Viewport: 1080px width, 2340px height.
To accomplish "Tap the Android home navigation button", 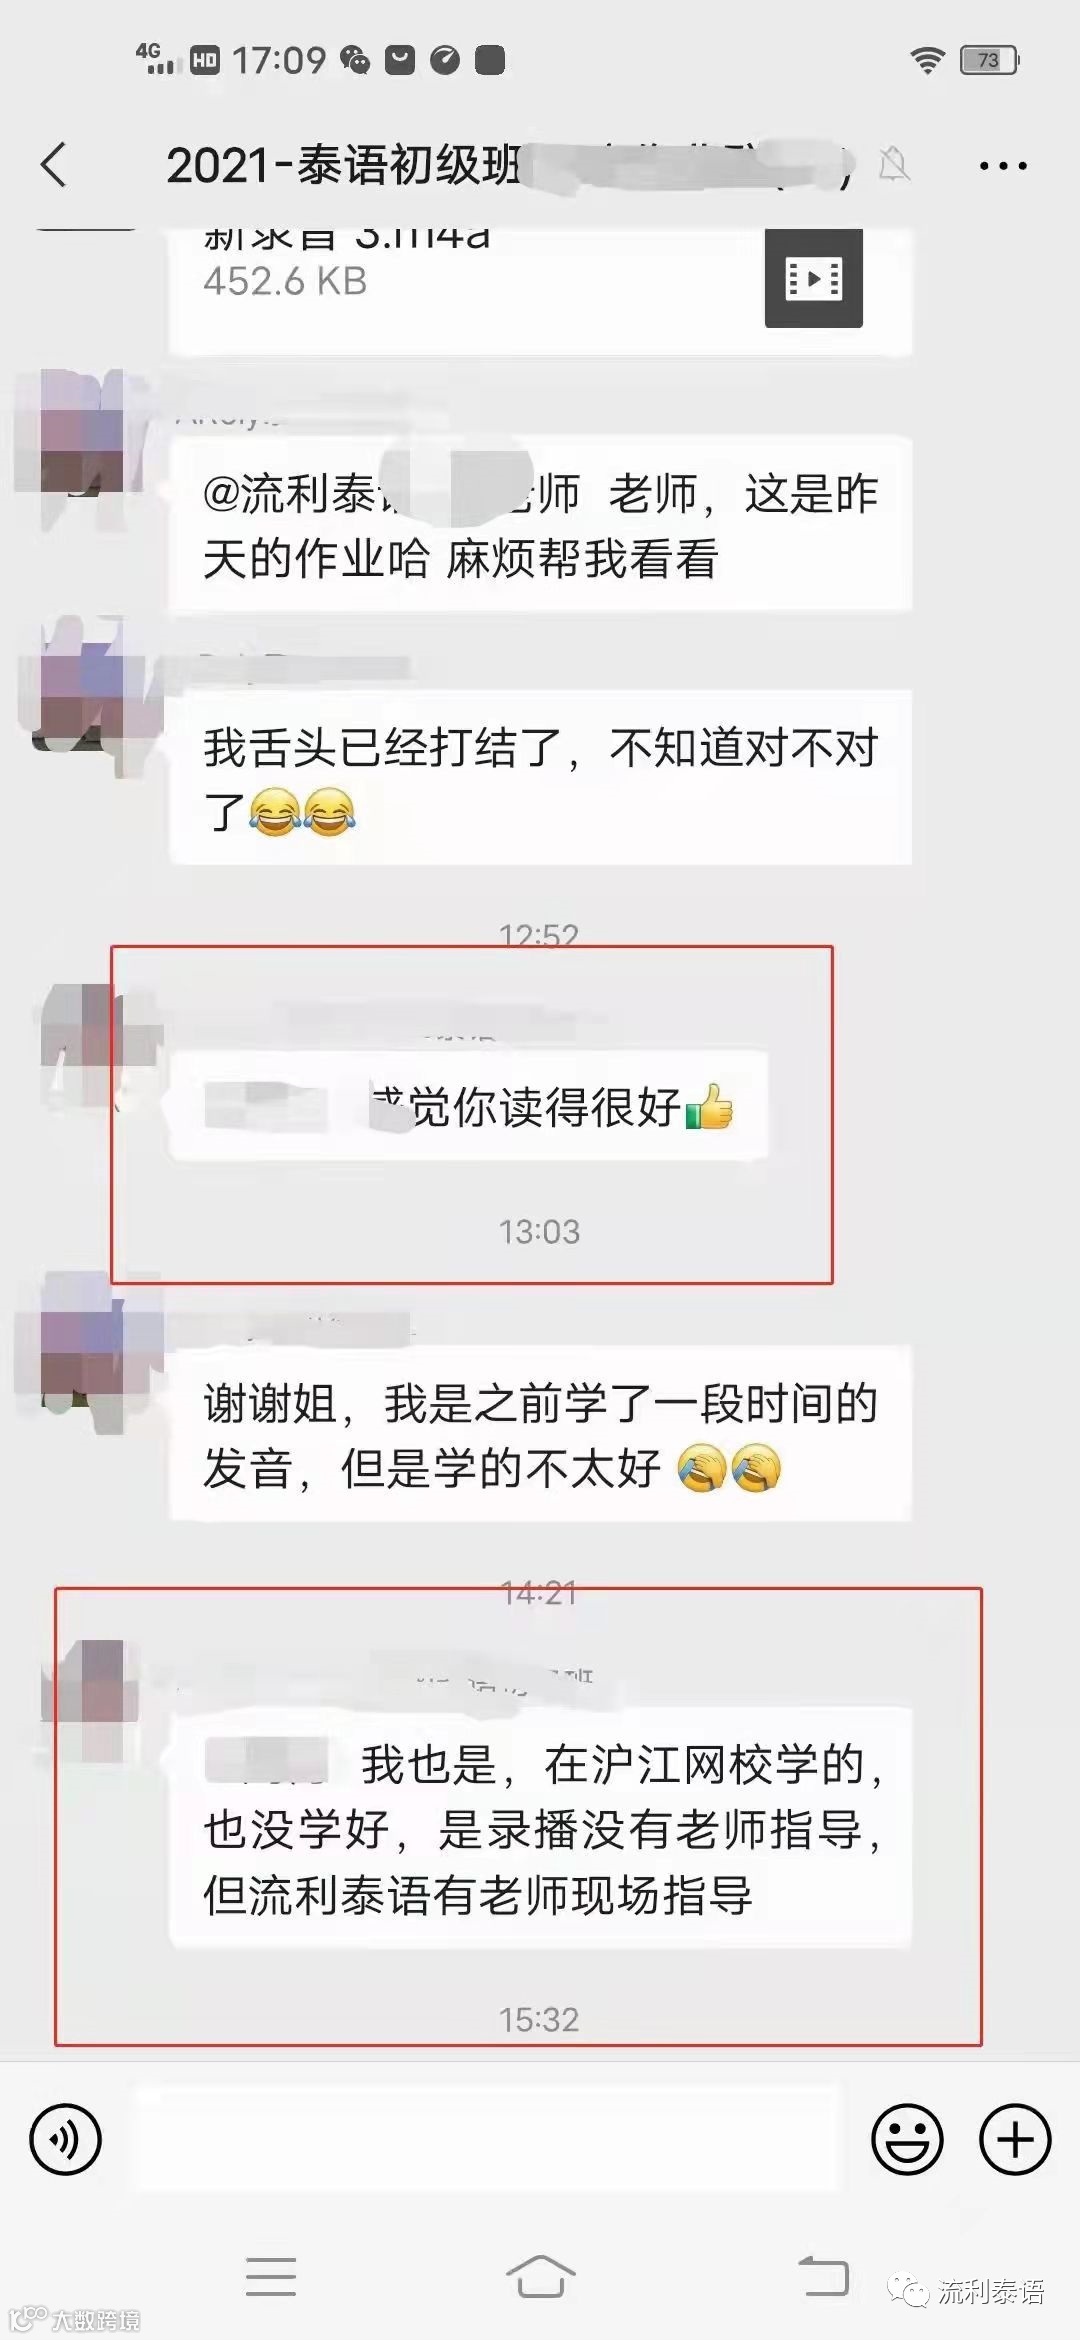I will click(x=540, y=2276).
